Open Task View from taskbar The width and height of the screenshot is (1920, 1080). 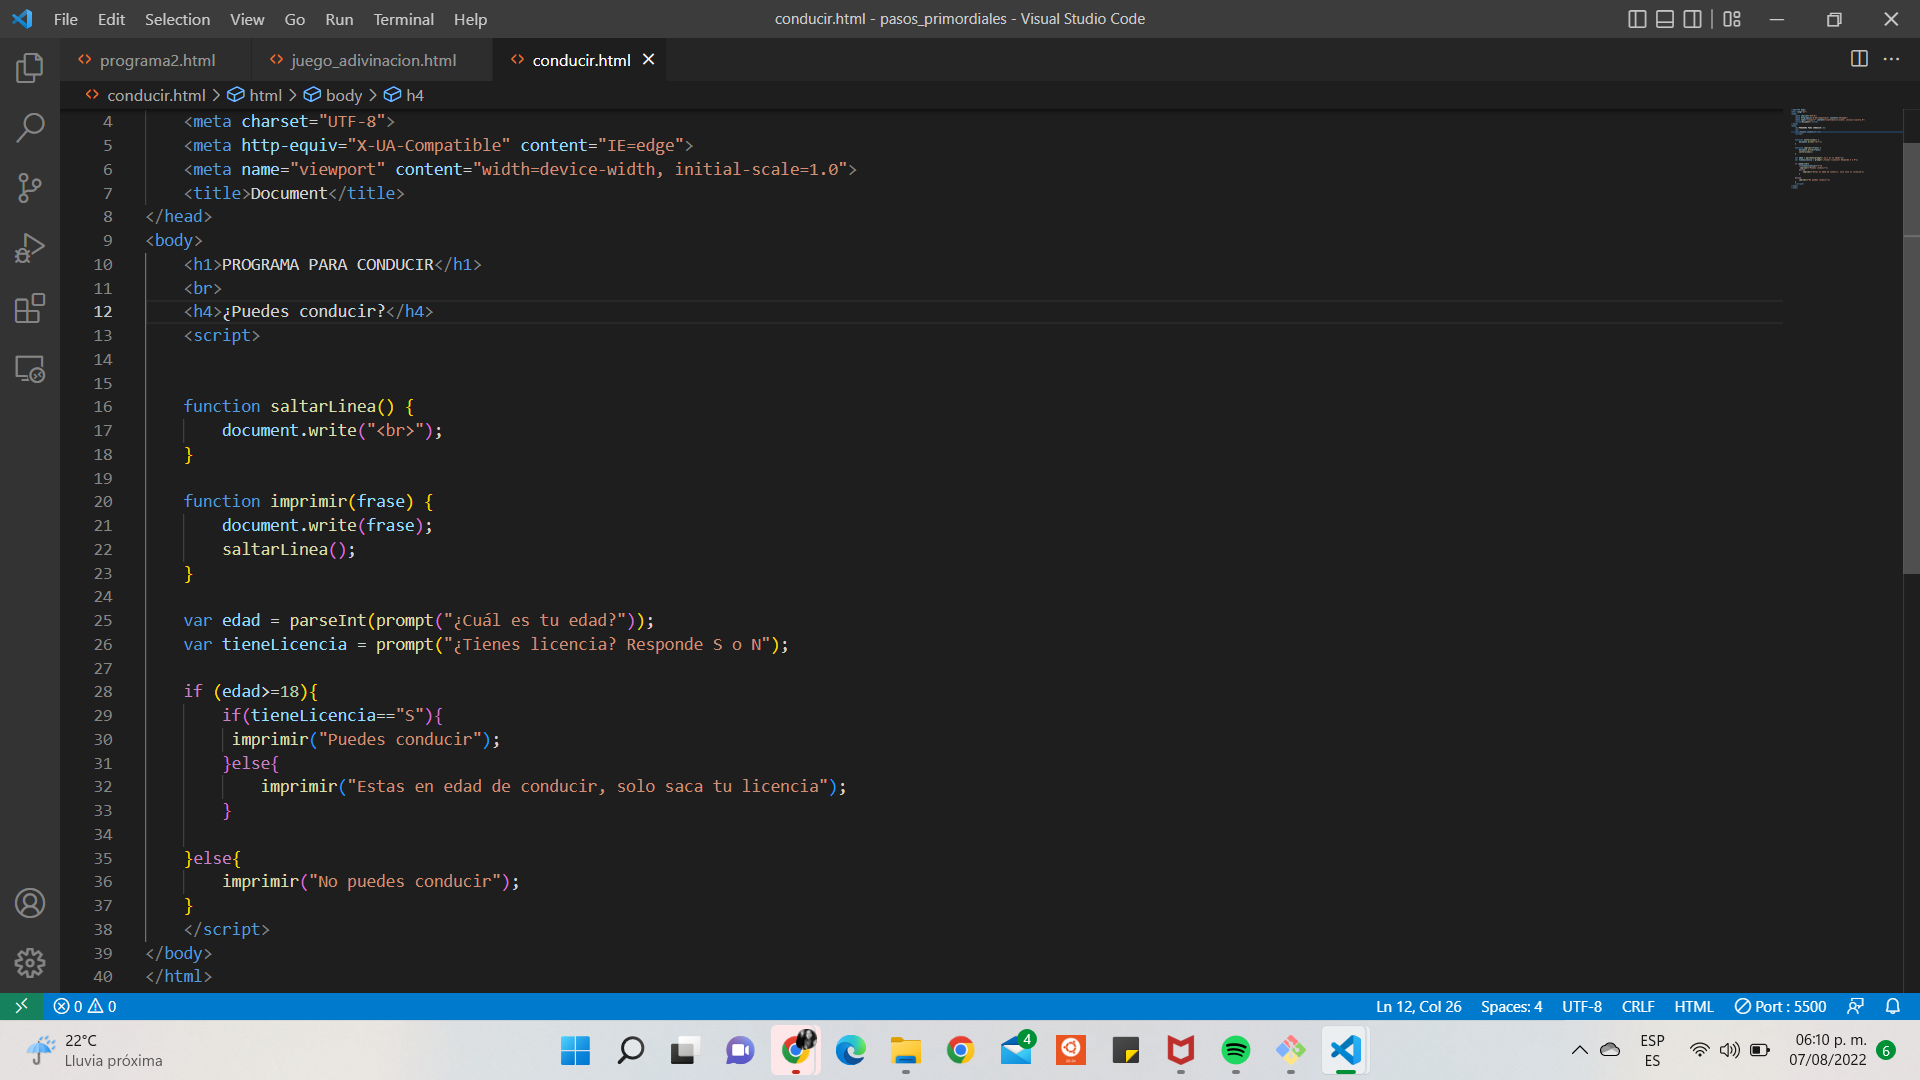point(683,1050)
